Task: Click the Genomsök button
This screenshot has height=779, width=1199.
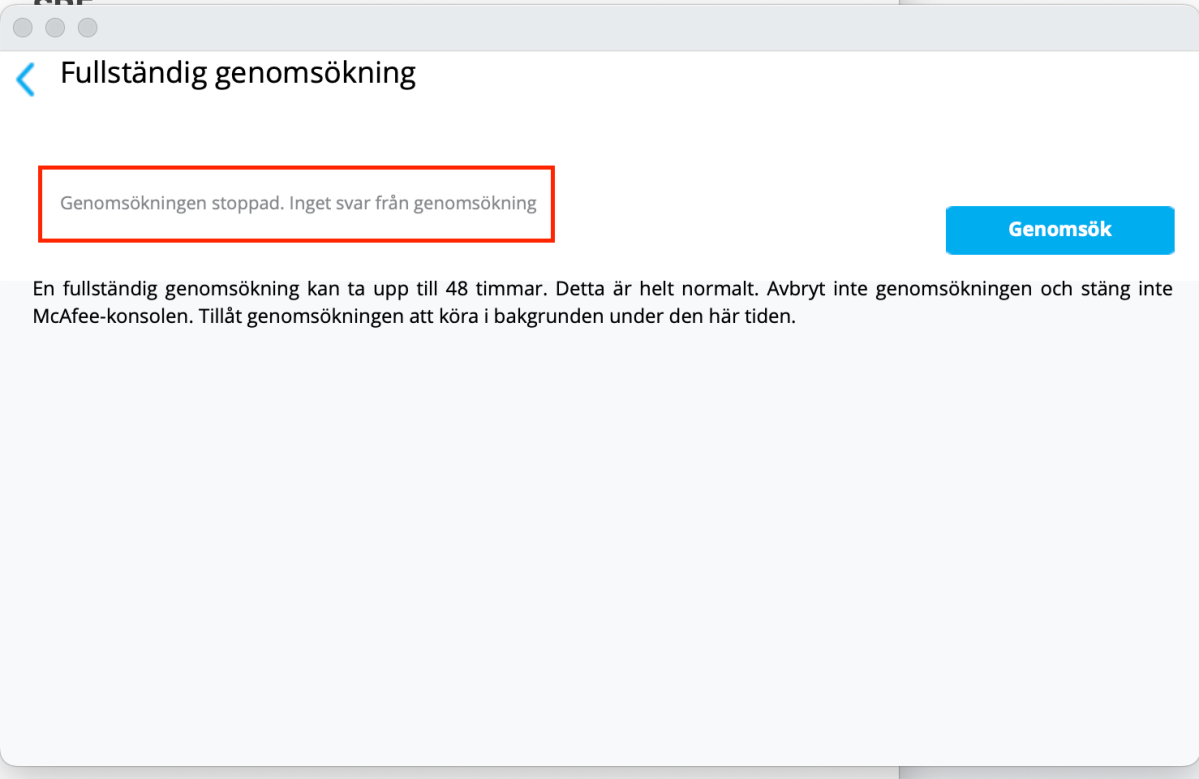Action: (1059, 230)
